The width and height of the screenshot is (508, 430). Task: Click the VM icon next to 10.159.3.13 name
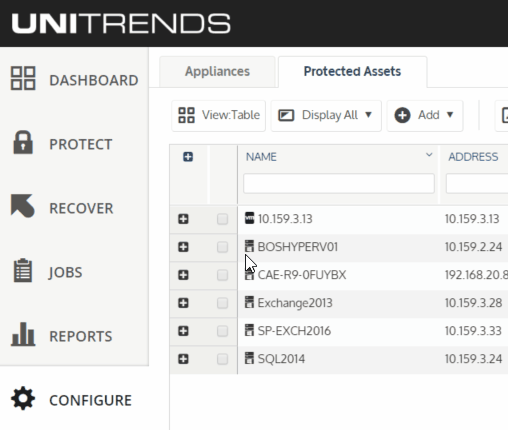point(249,218)
